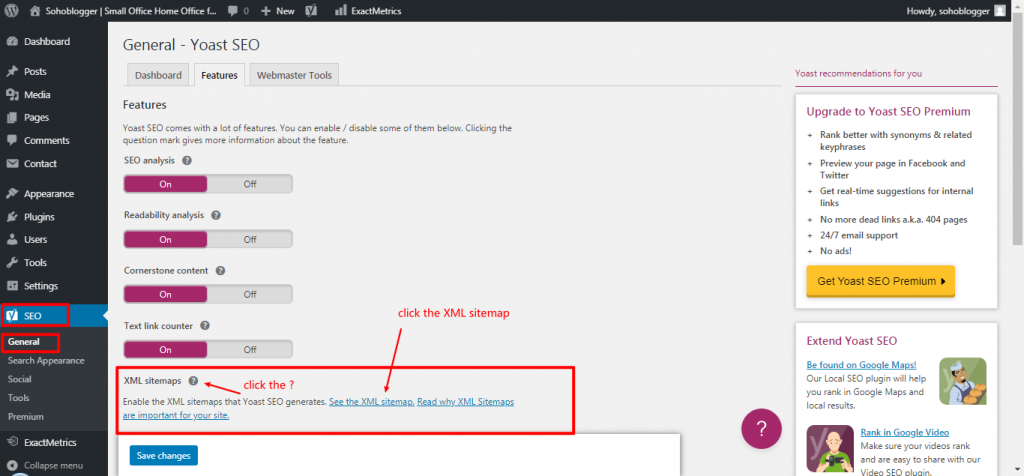
Task: Open Tools submenu under SEO
Action: click(18, 398)
